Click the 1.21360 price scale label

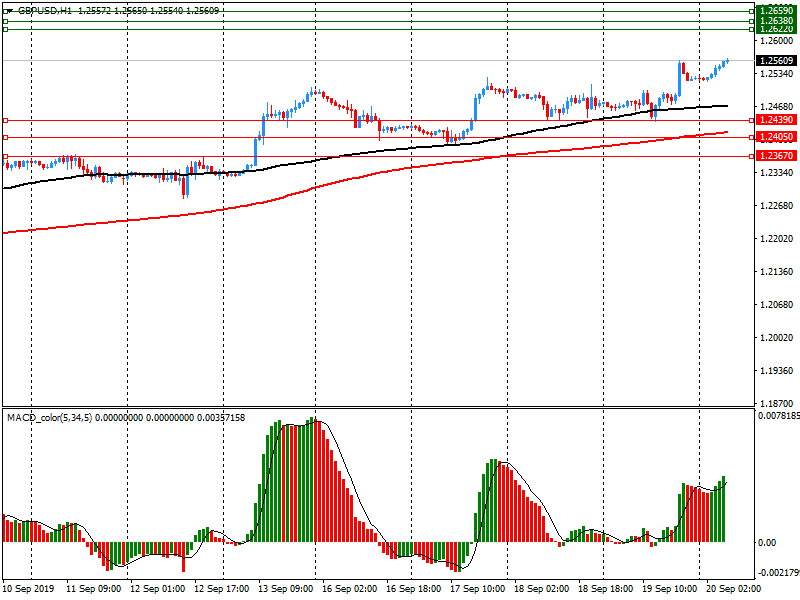(777, 271)
